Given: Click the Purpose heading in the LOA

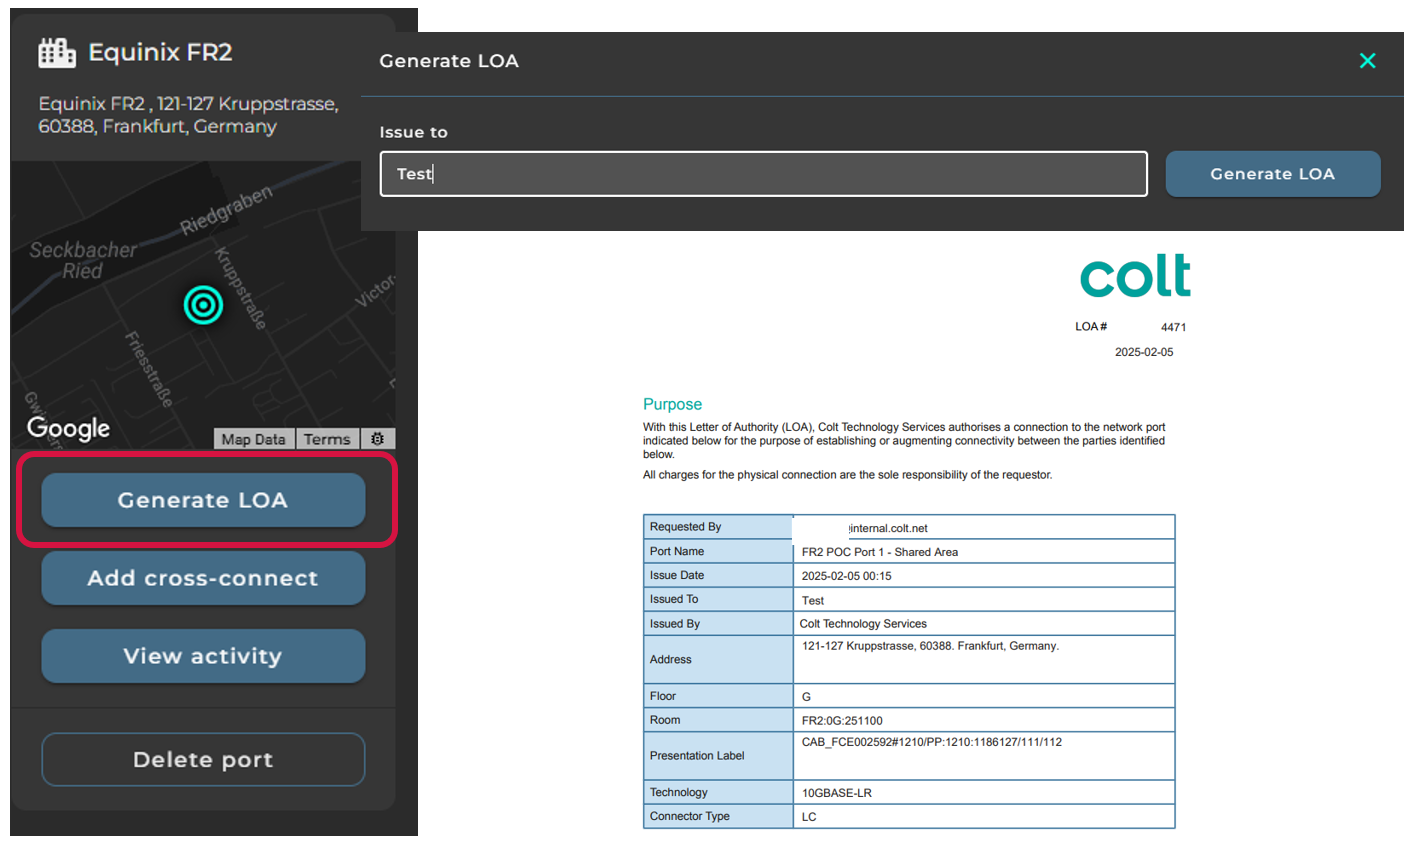Looking at the screenshot, I should pos(672,404).
